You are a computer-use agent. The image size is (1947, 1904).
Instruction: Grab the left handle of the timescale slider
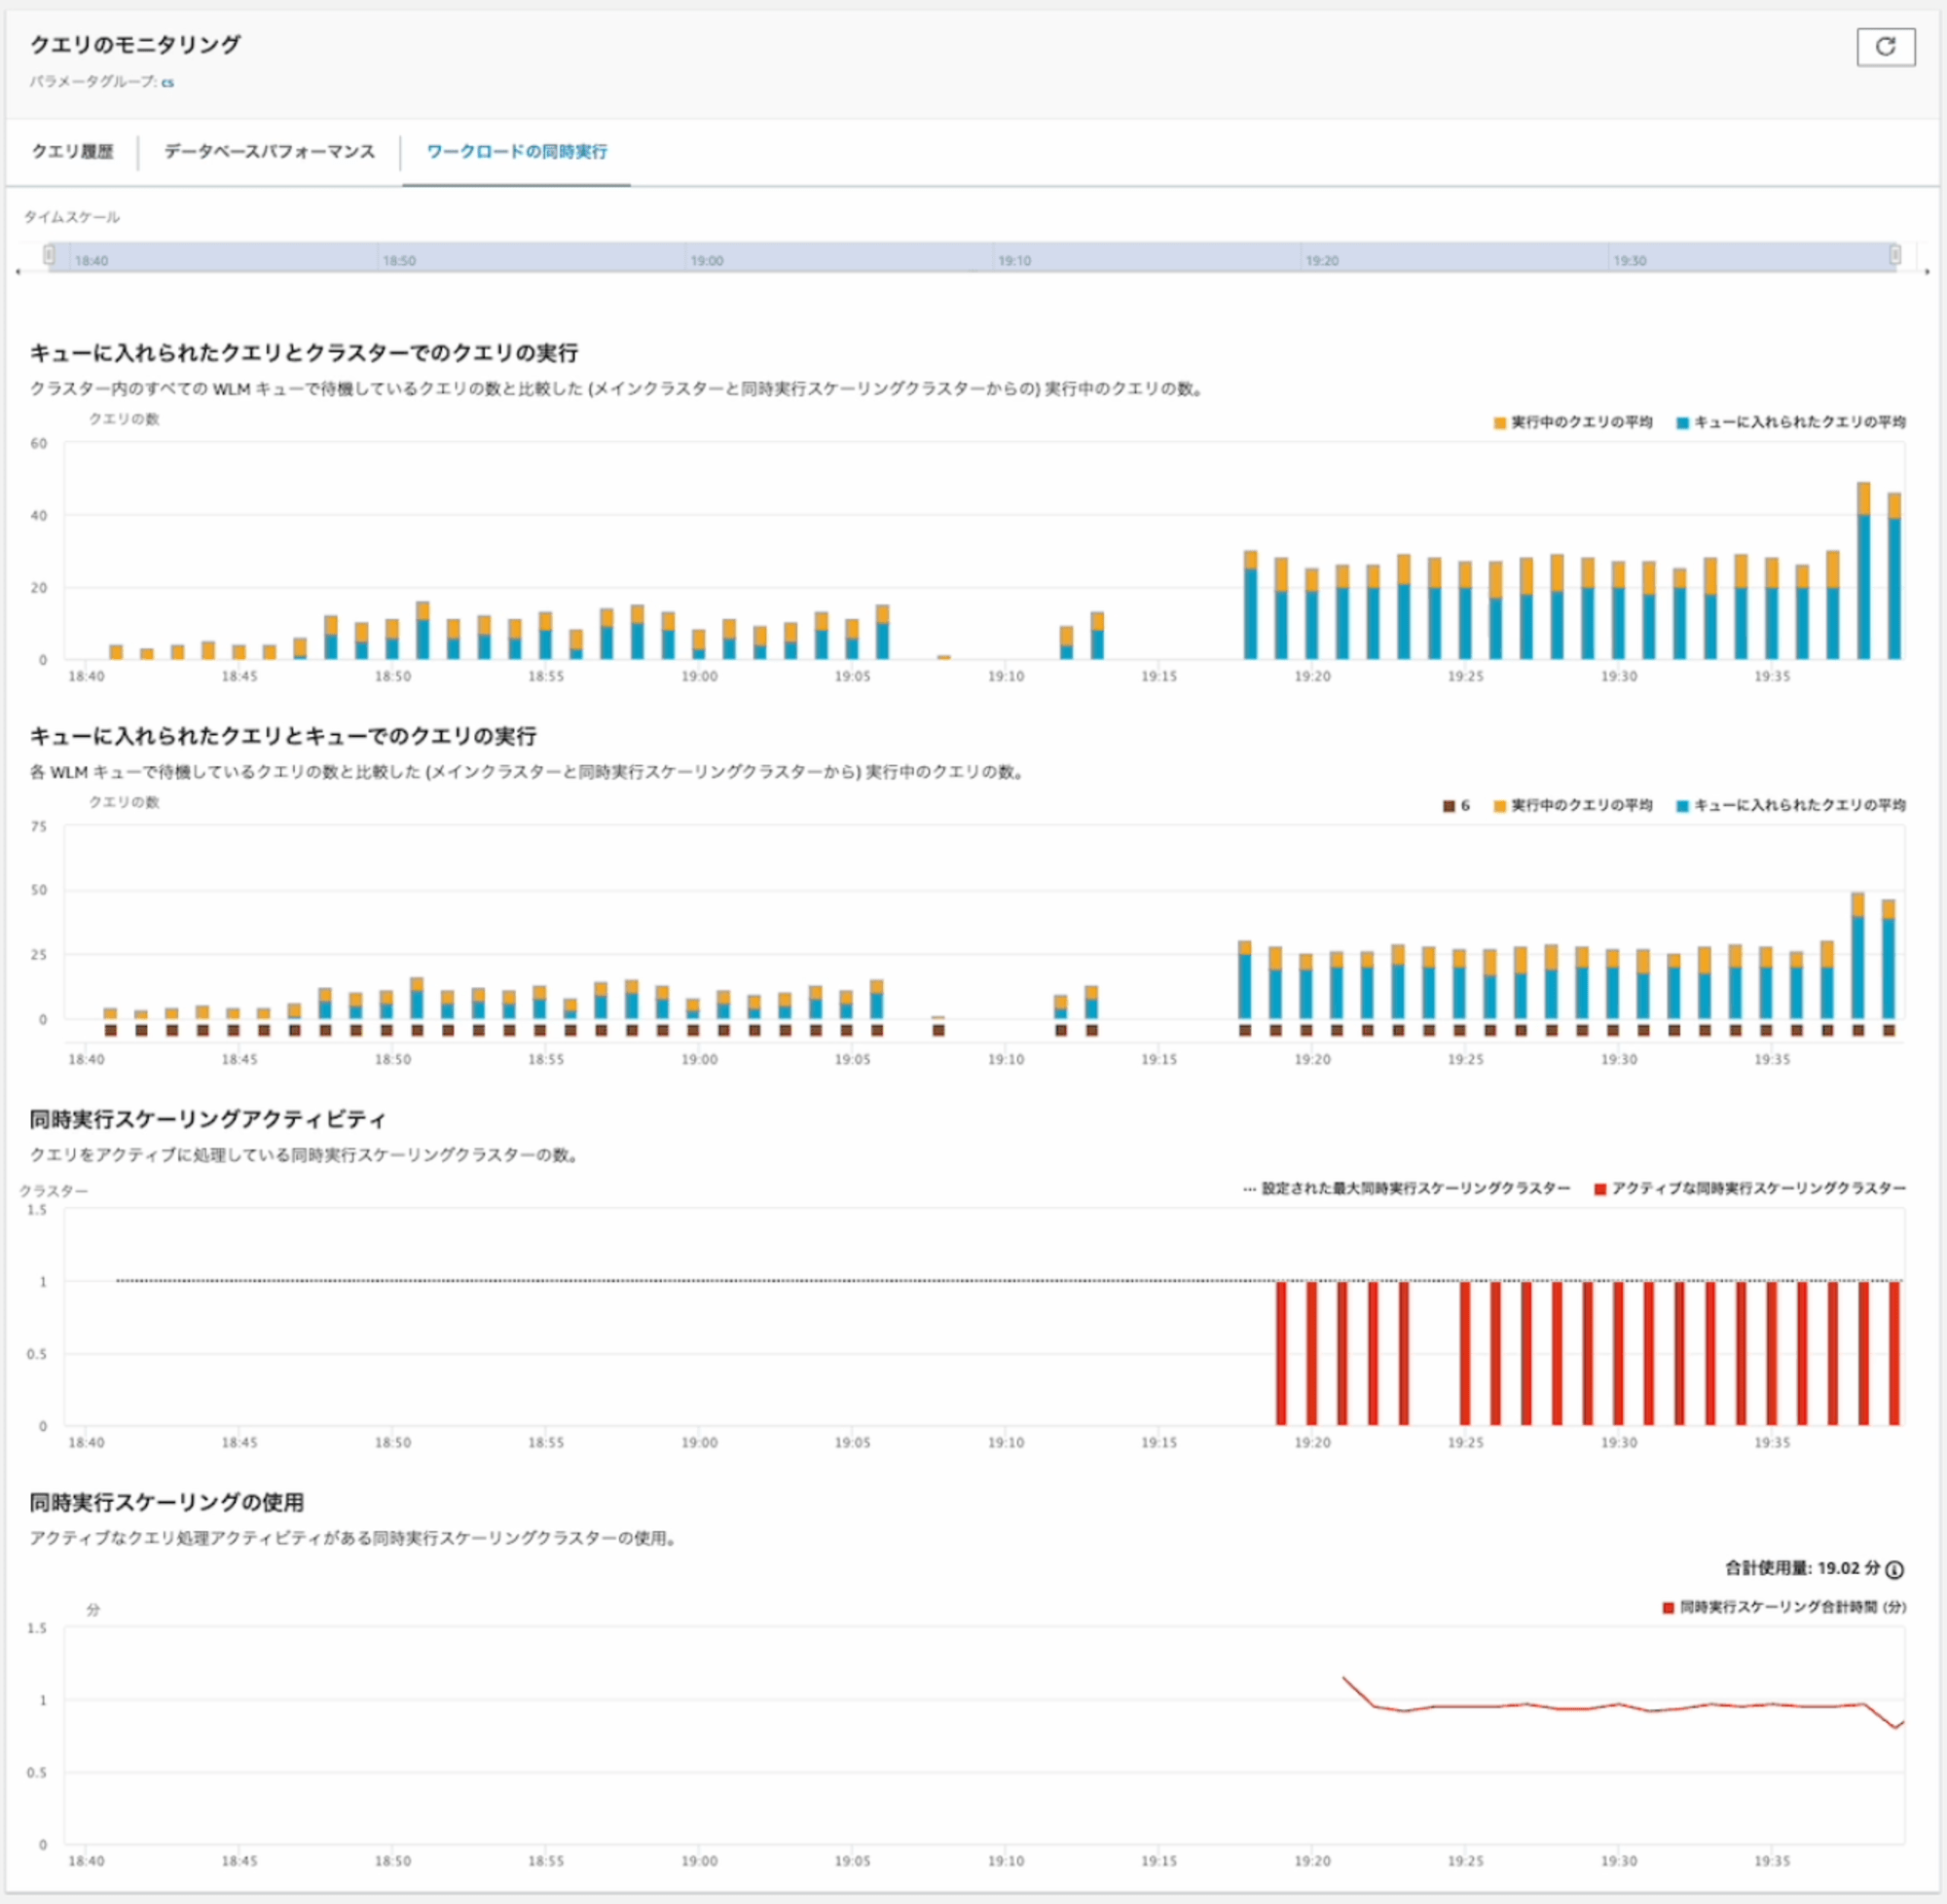tap(48, 255)
